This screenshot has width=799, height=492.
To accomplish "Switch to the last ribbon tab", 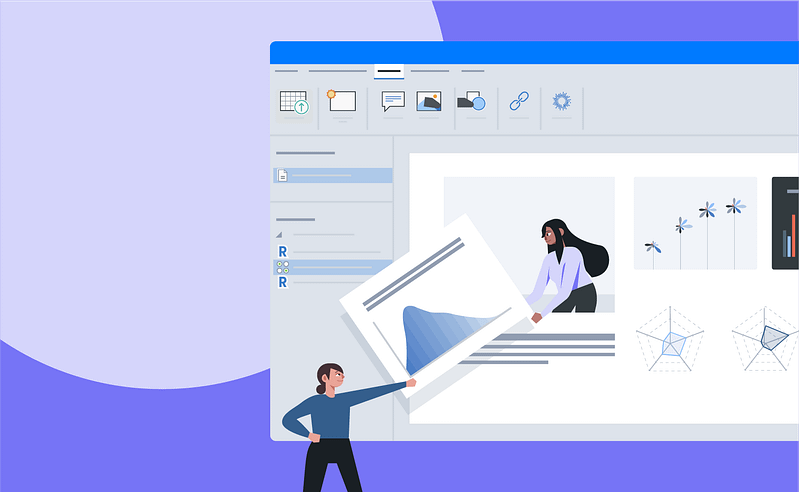I will click(x=473, y=71).
